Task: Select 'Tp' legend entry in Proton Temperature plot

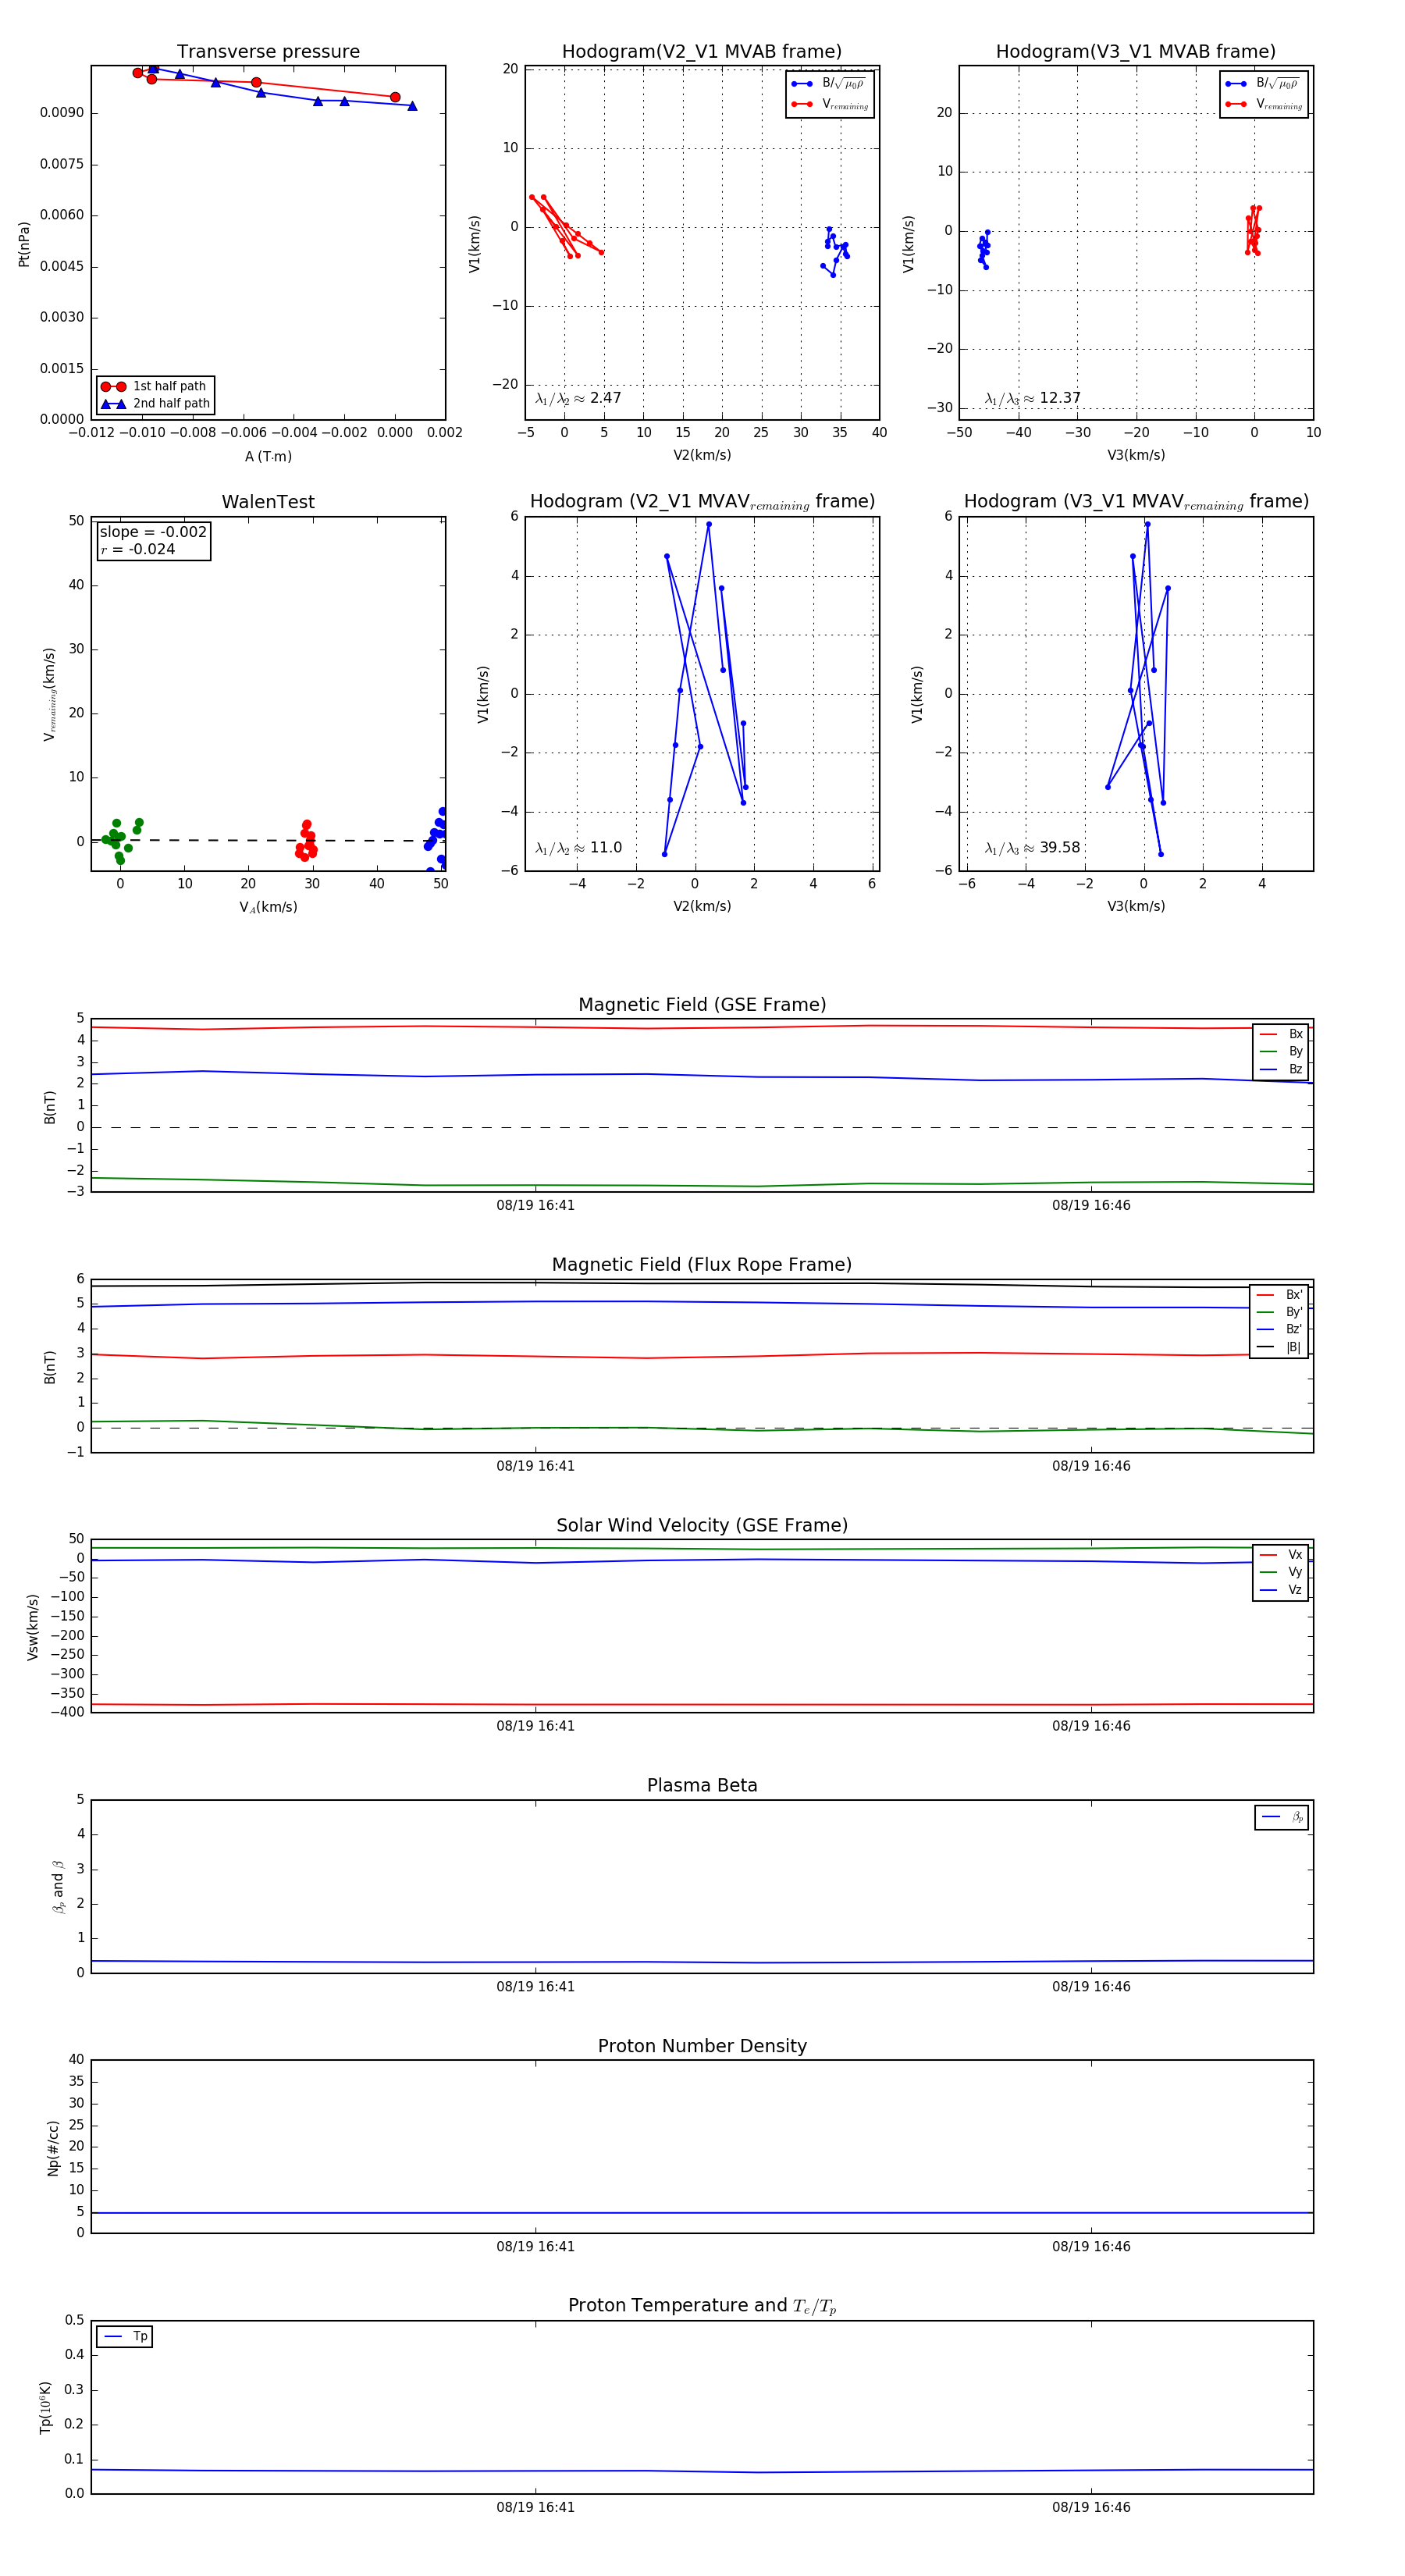Action: click(125, 2337)
